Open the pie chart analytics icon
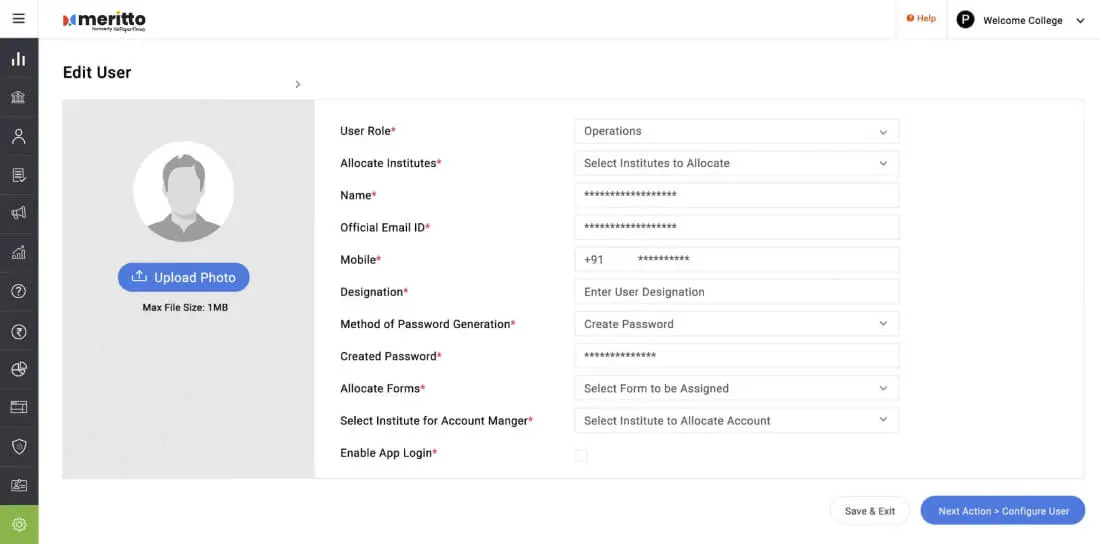 click(19, 369)
